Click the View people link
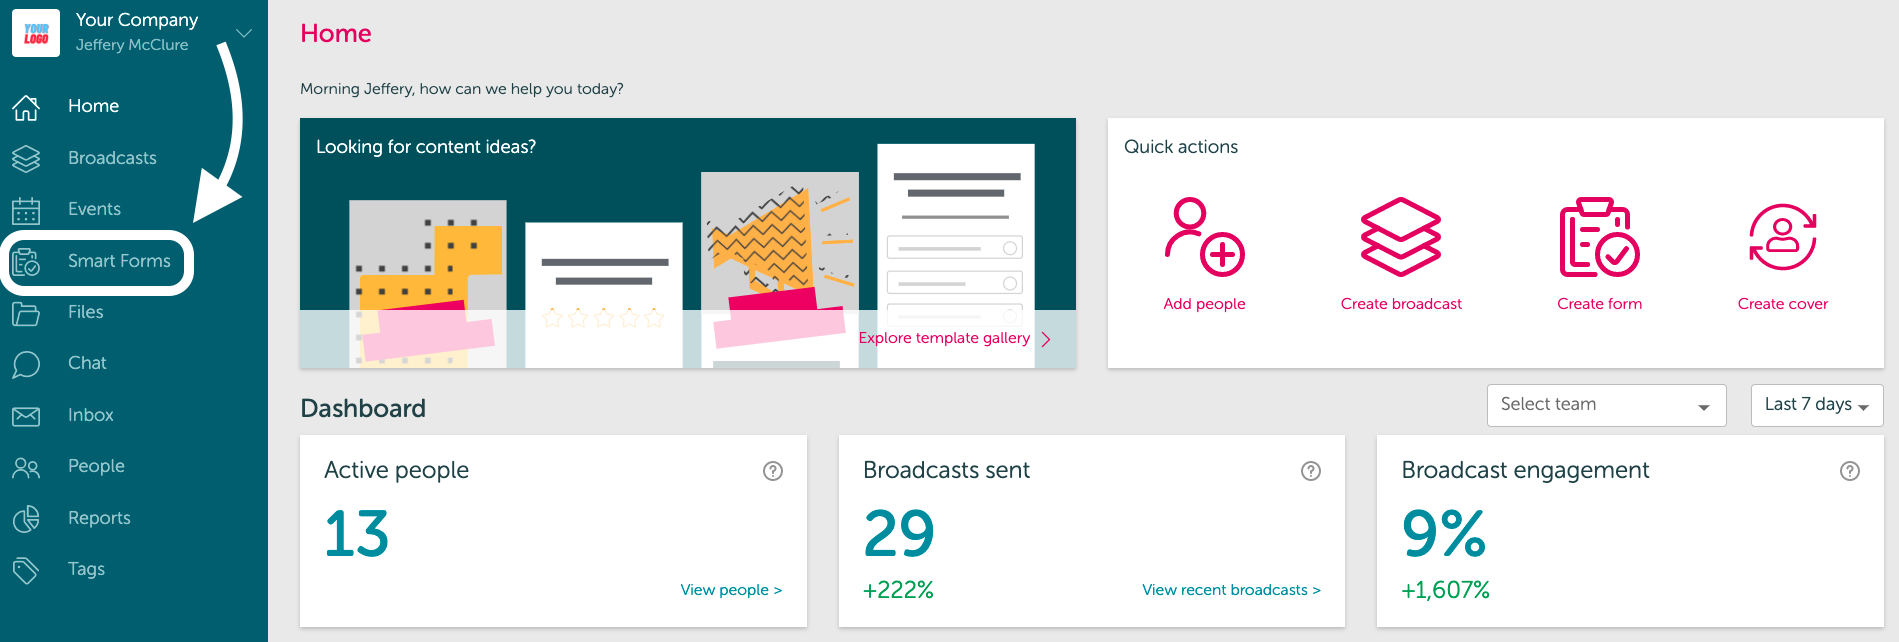The image size is (1899, 642). pos(731,590)
